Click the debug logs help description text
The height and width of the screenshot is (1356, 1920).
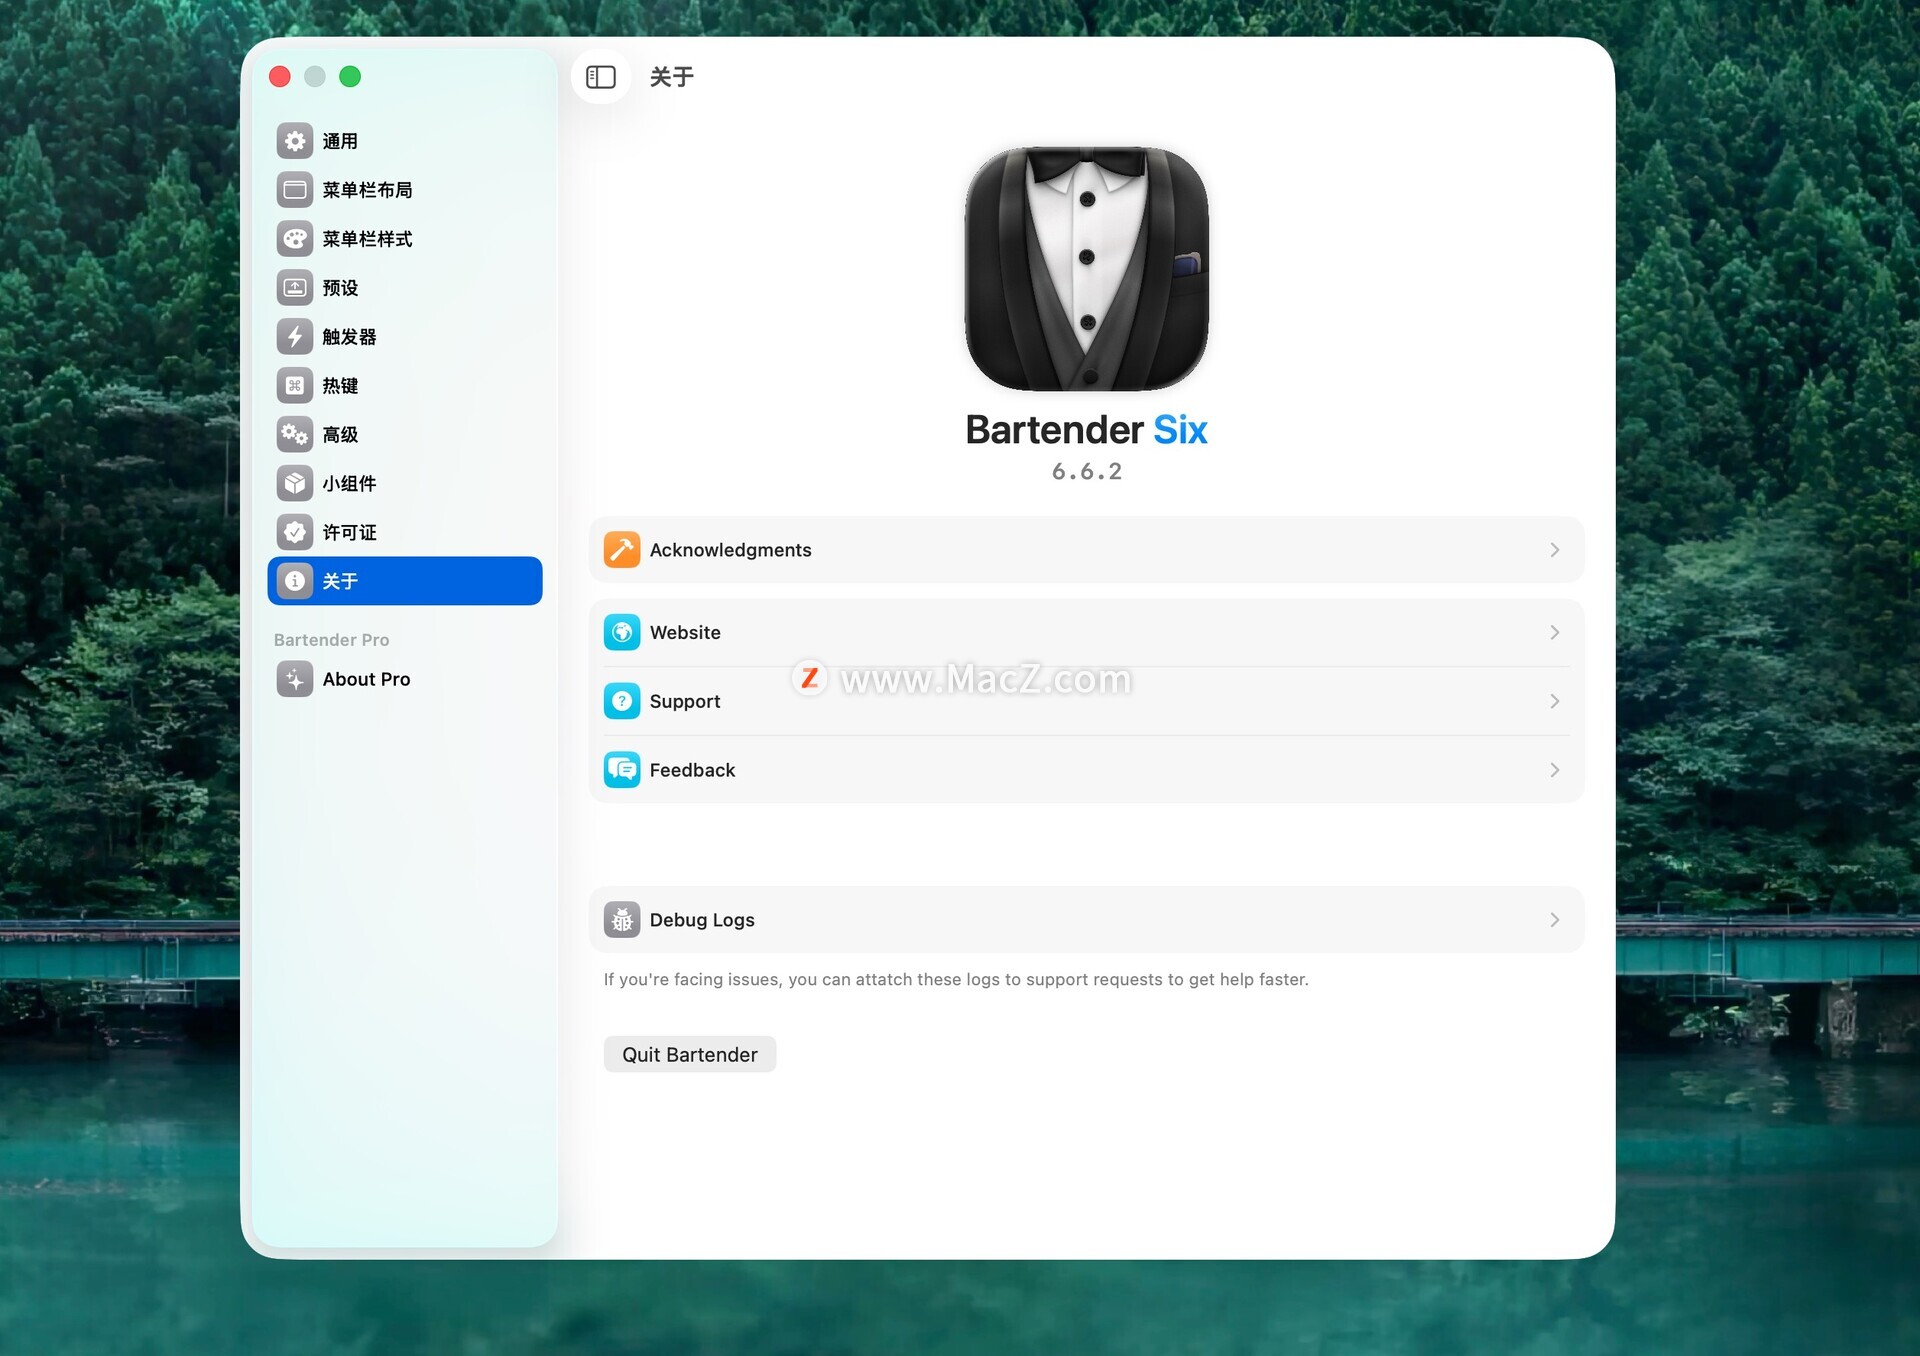click(x=956, y=979)
